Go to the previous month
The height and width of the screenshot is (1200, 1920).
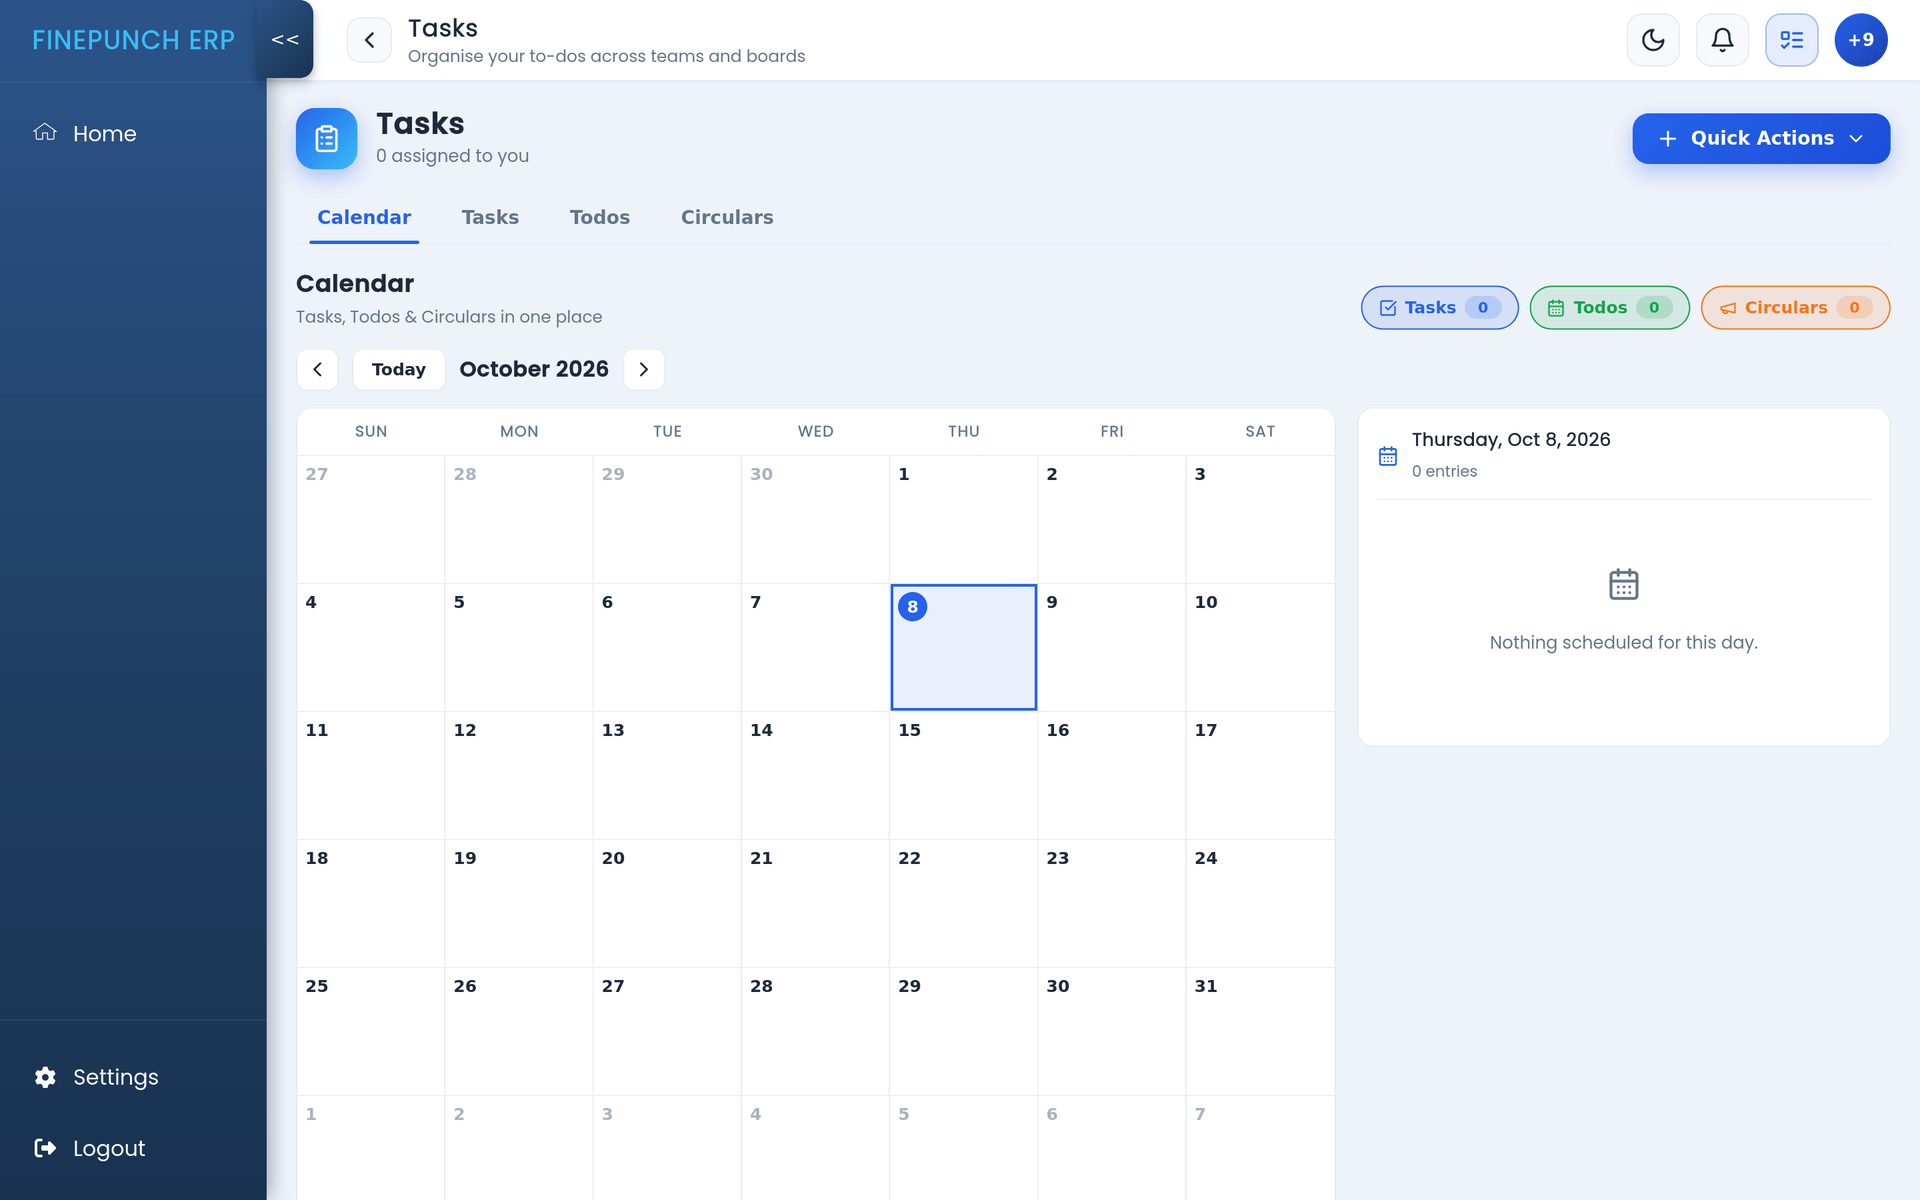pyautogui.click(x=317, y=369)
